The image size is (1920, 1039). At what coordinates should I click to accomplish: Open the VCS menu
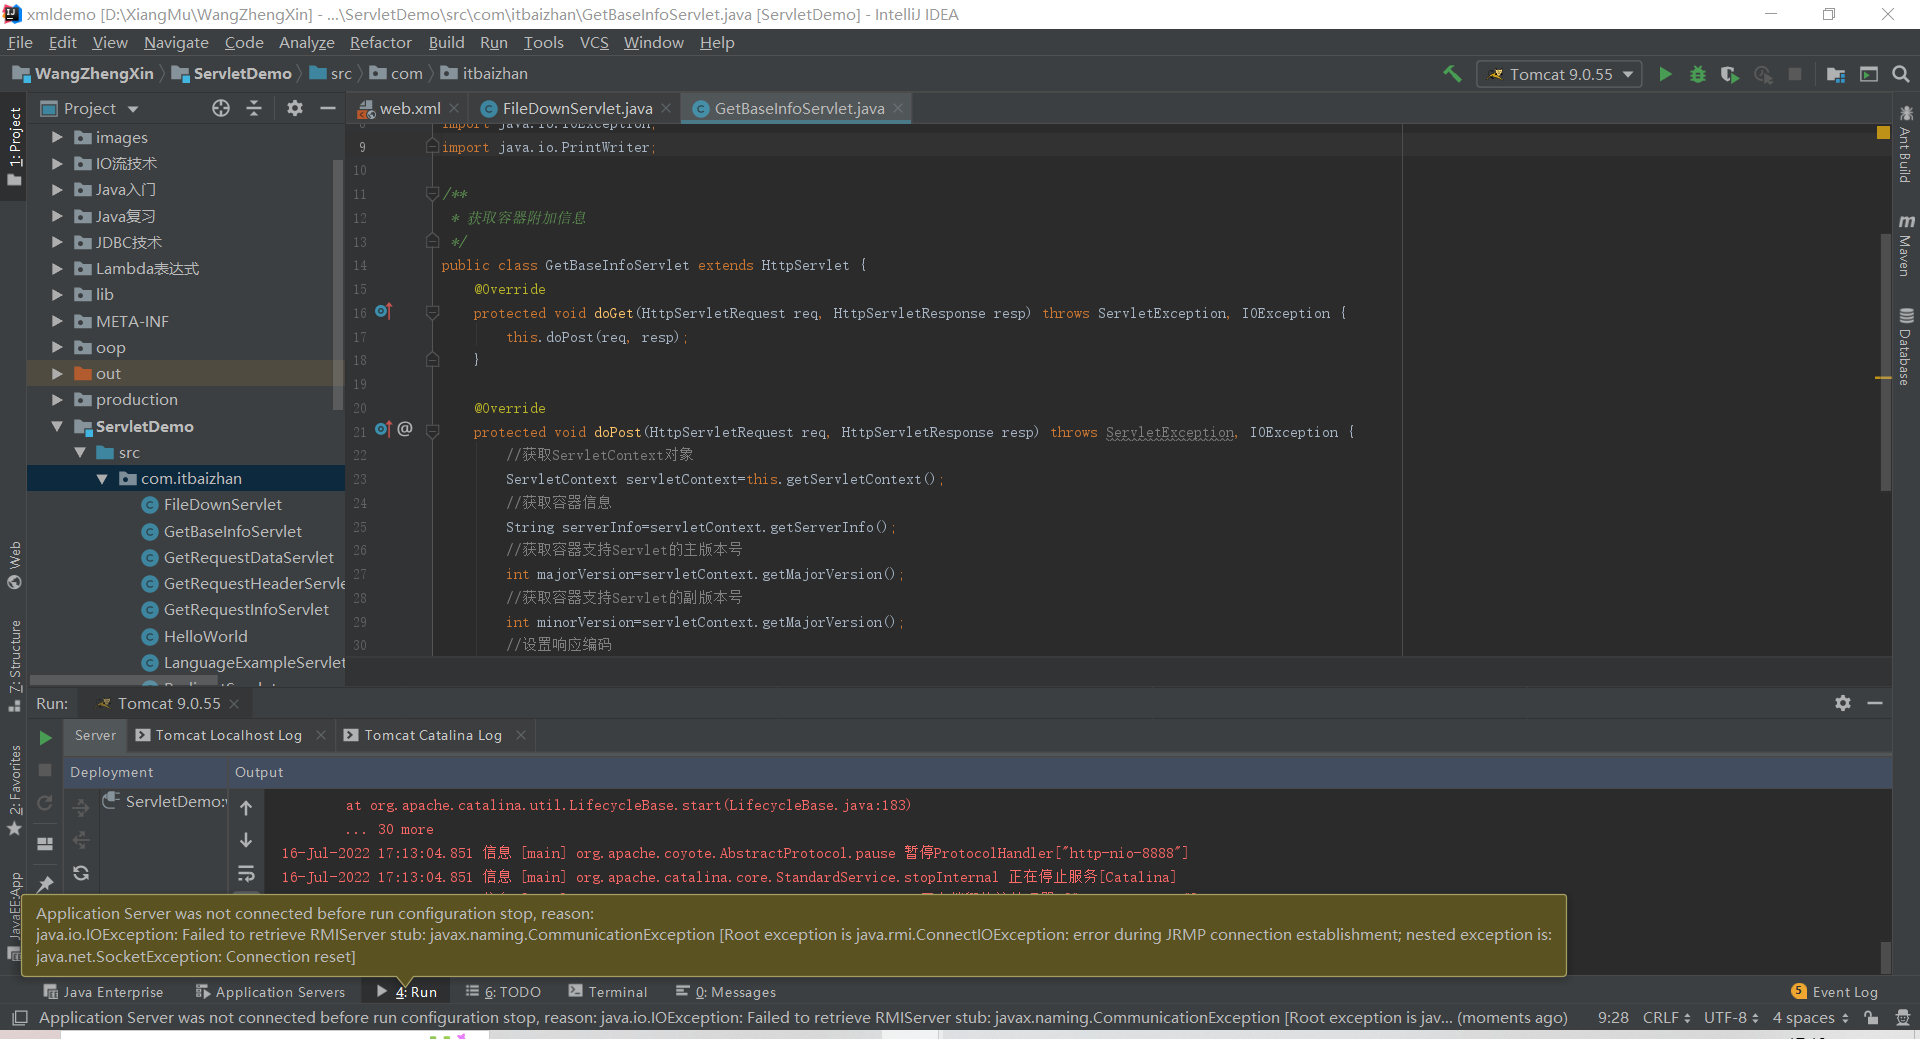[x=594, y=43]
